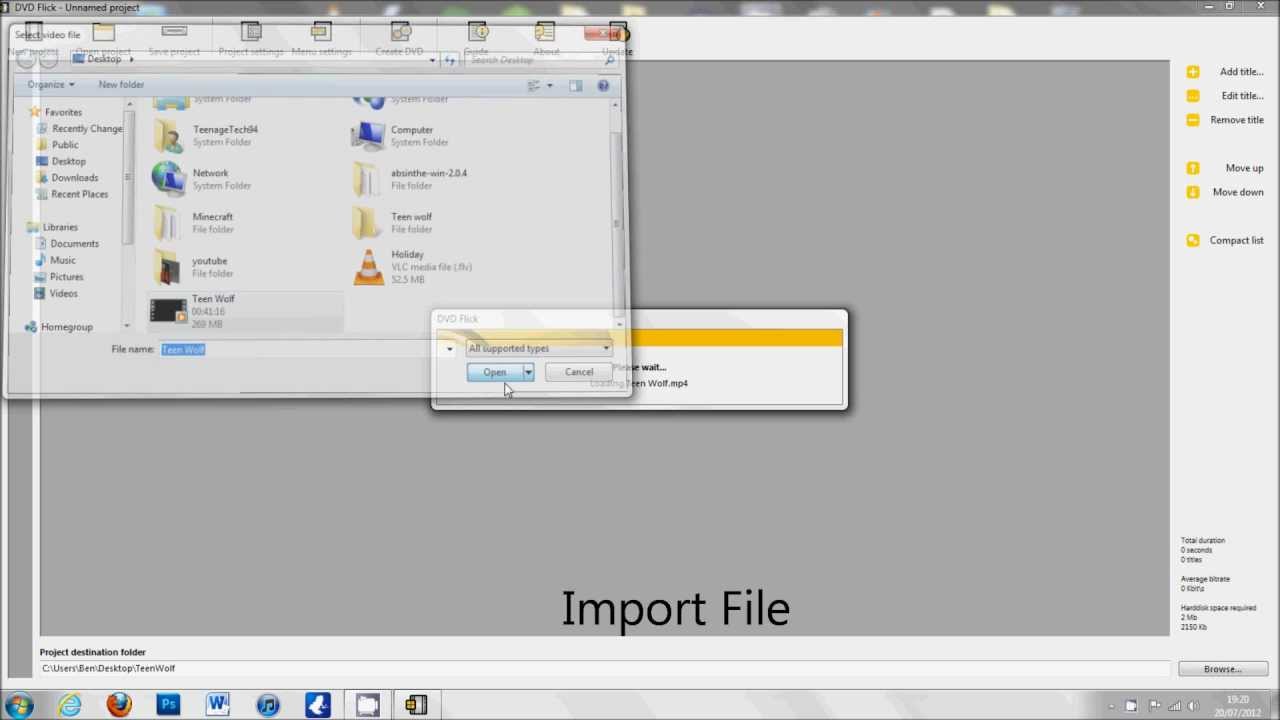Screen dimensions: 1280x720
Task: Select Music library in navigation pane
Action: point(62,260)
